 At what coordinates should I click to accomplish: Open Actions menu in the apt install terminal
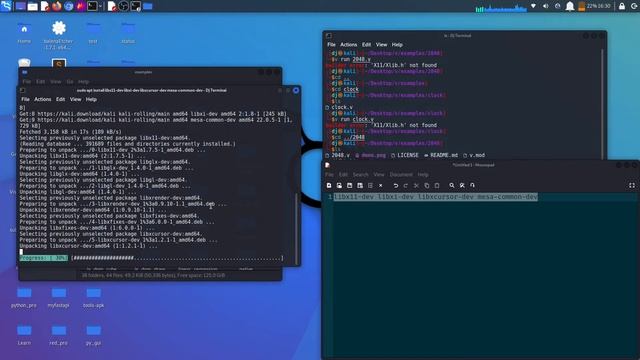click(x=42, y=99)
